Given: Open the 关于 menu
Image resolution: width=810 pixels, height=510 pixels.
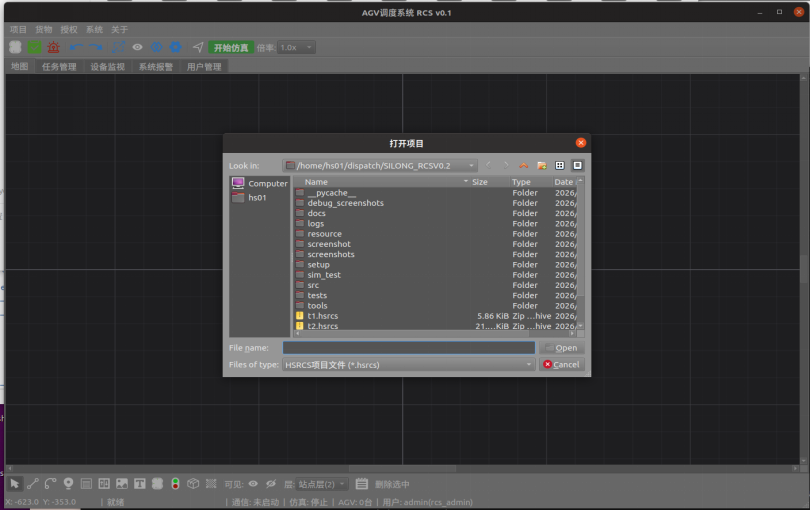Looking at the screenshot, I should [119, 29].
